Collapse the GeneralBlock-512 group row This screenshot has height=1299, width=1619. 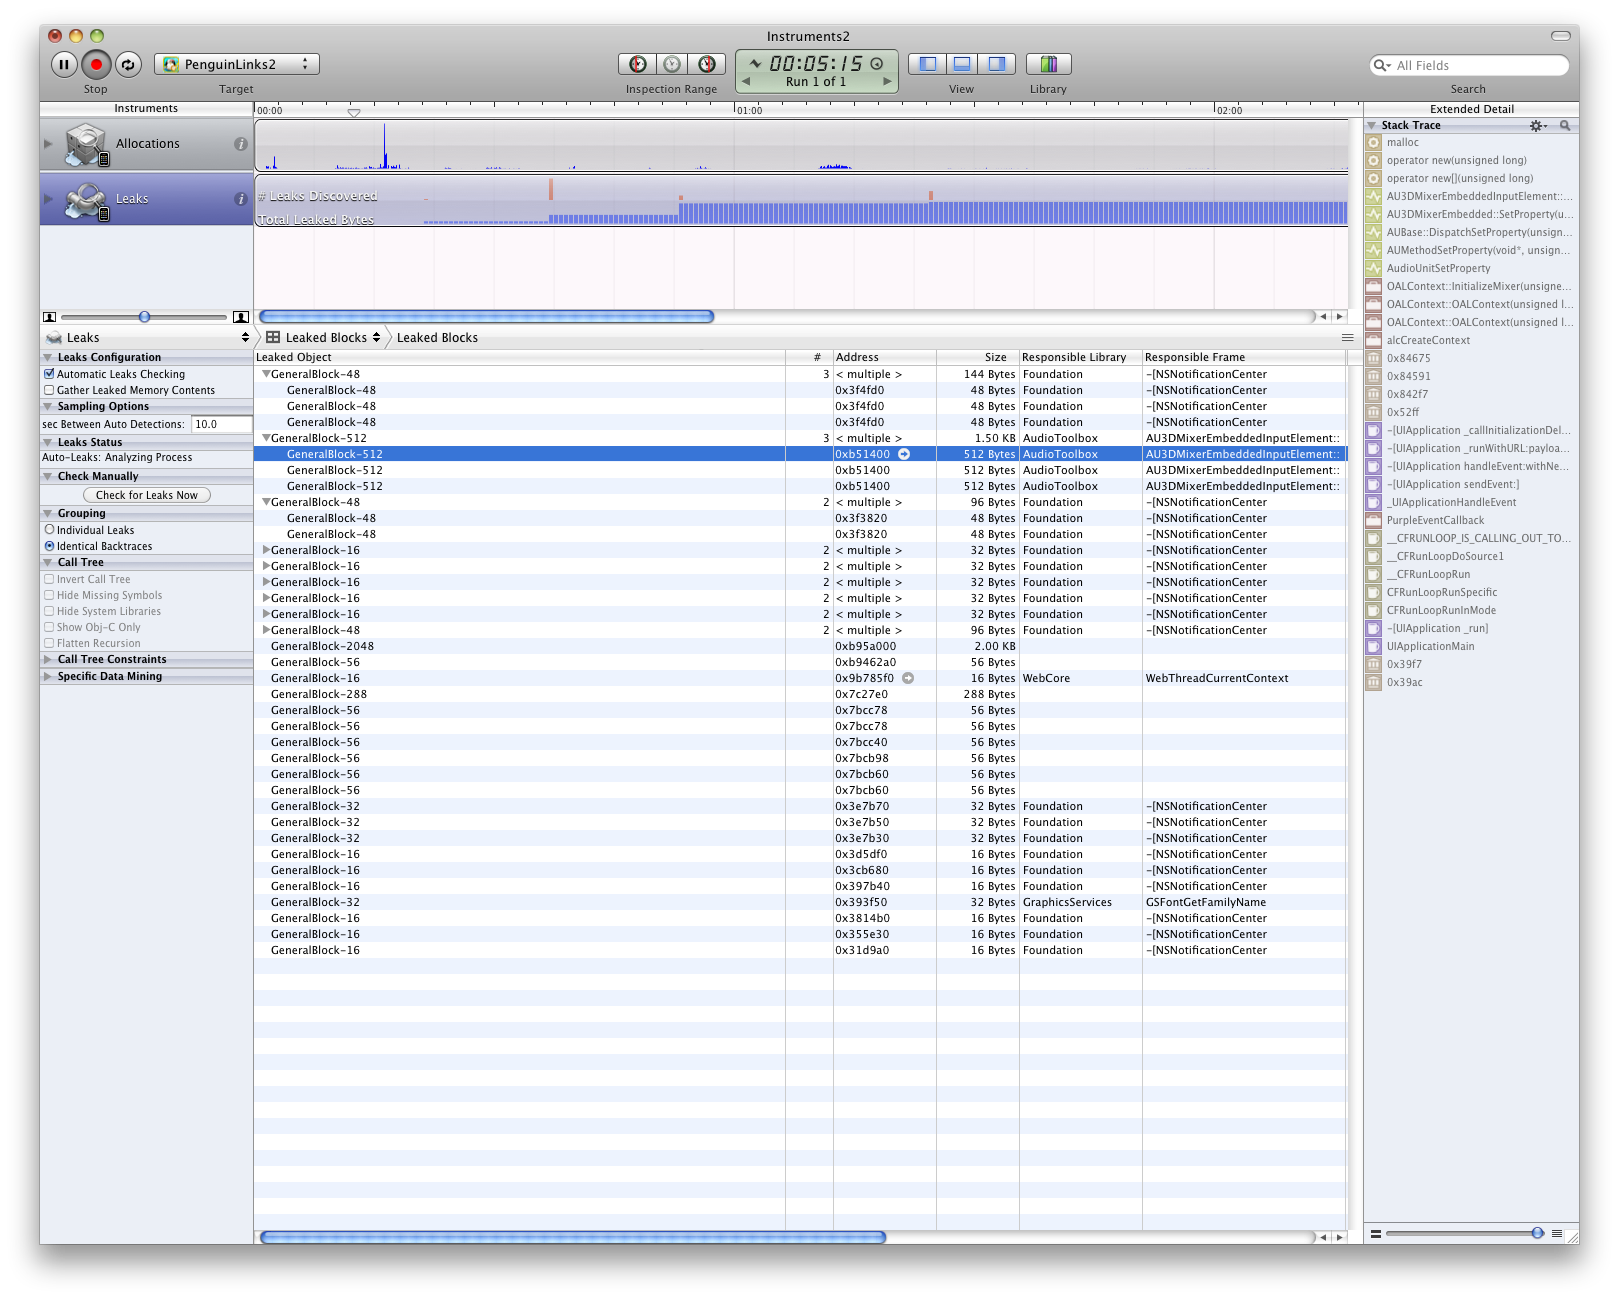click(266, 438)
